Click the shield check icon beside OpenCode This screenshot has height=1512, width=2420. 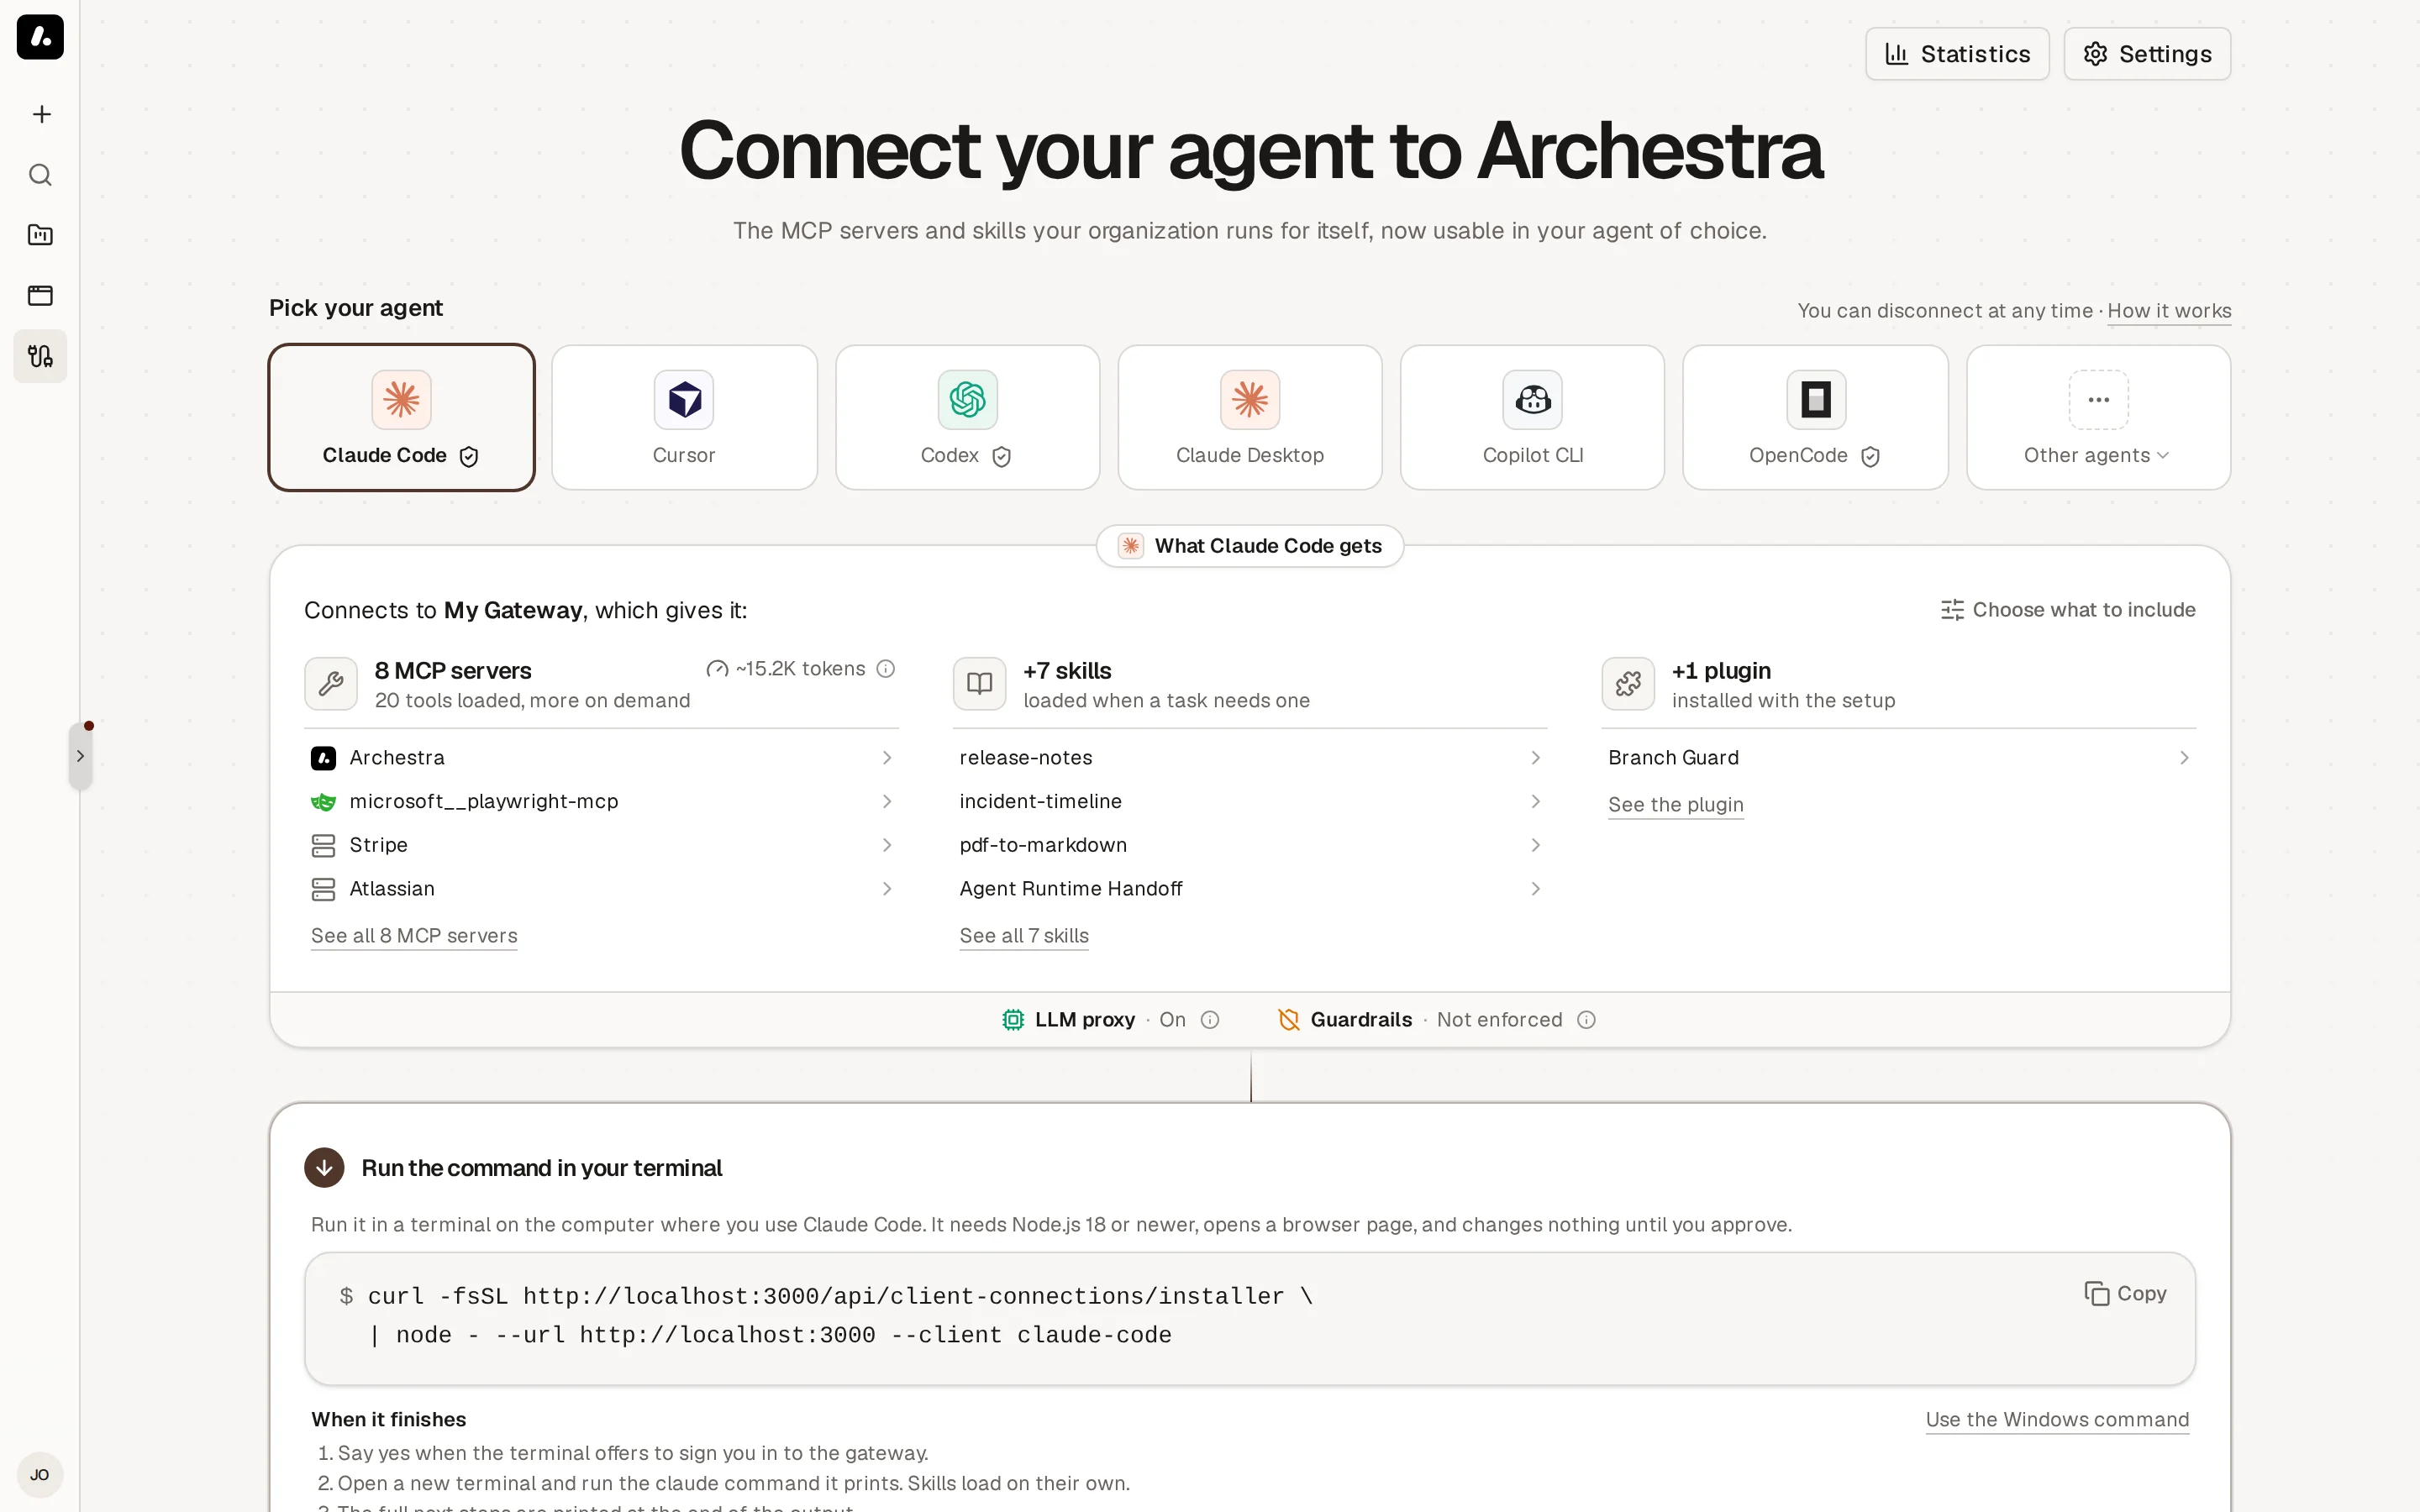click(1870, 457)
